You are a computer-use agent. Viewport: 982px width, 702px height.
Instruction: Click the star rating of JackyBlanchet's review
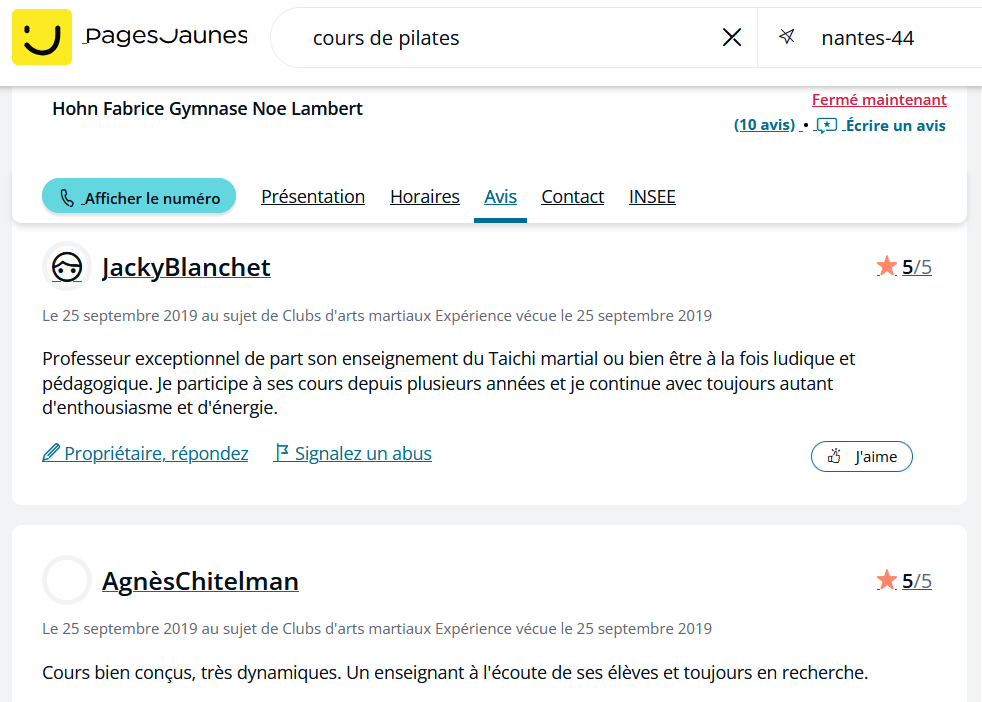904,267
